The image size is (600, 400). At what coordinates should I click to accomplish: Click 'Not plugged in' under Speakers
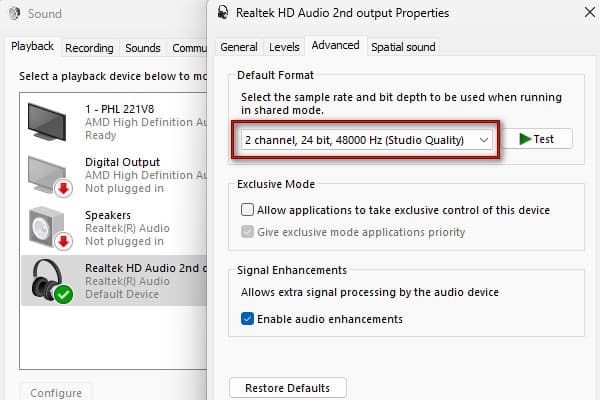pyautogui.click(x=124, y=241)
